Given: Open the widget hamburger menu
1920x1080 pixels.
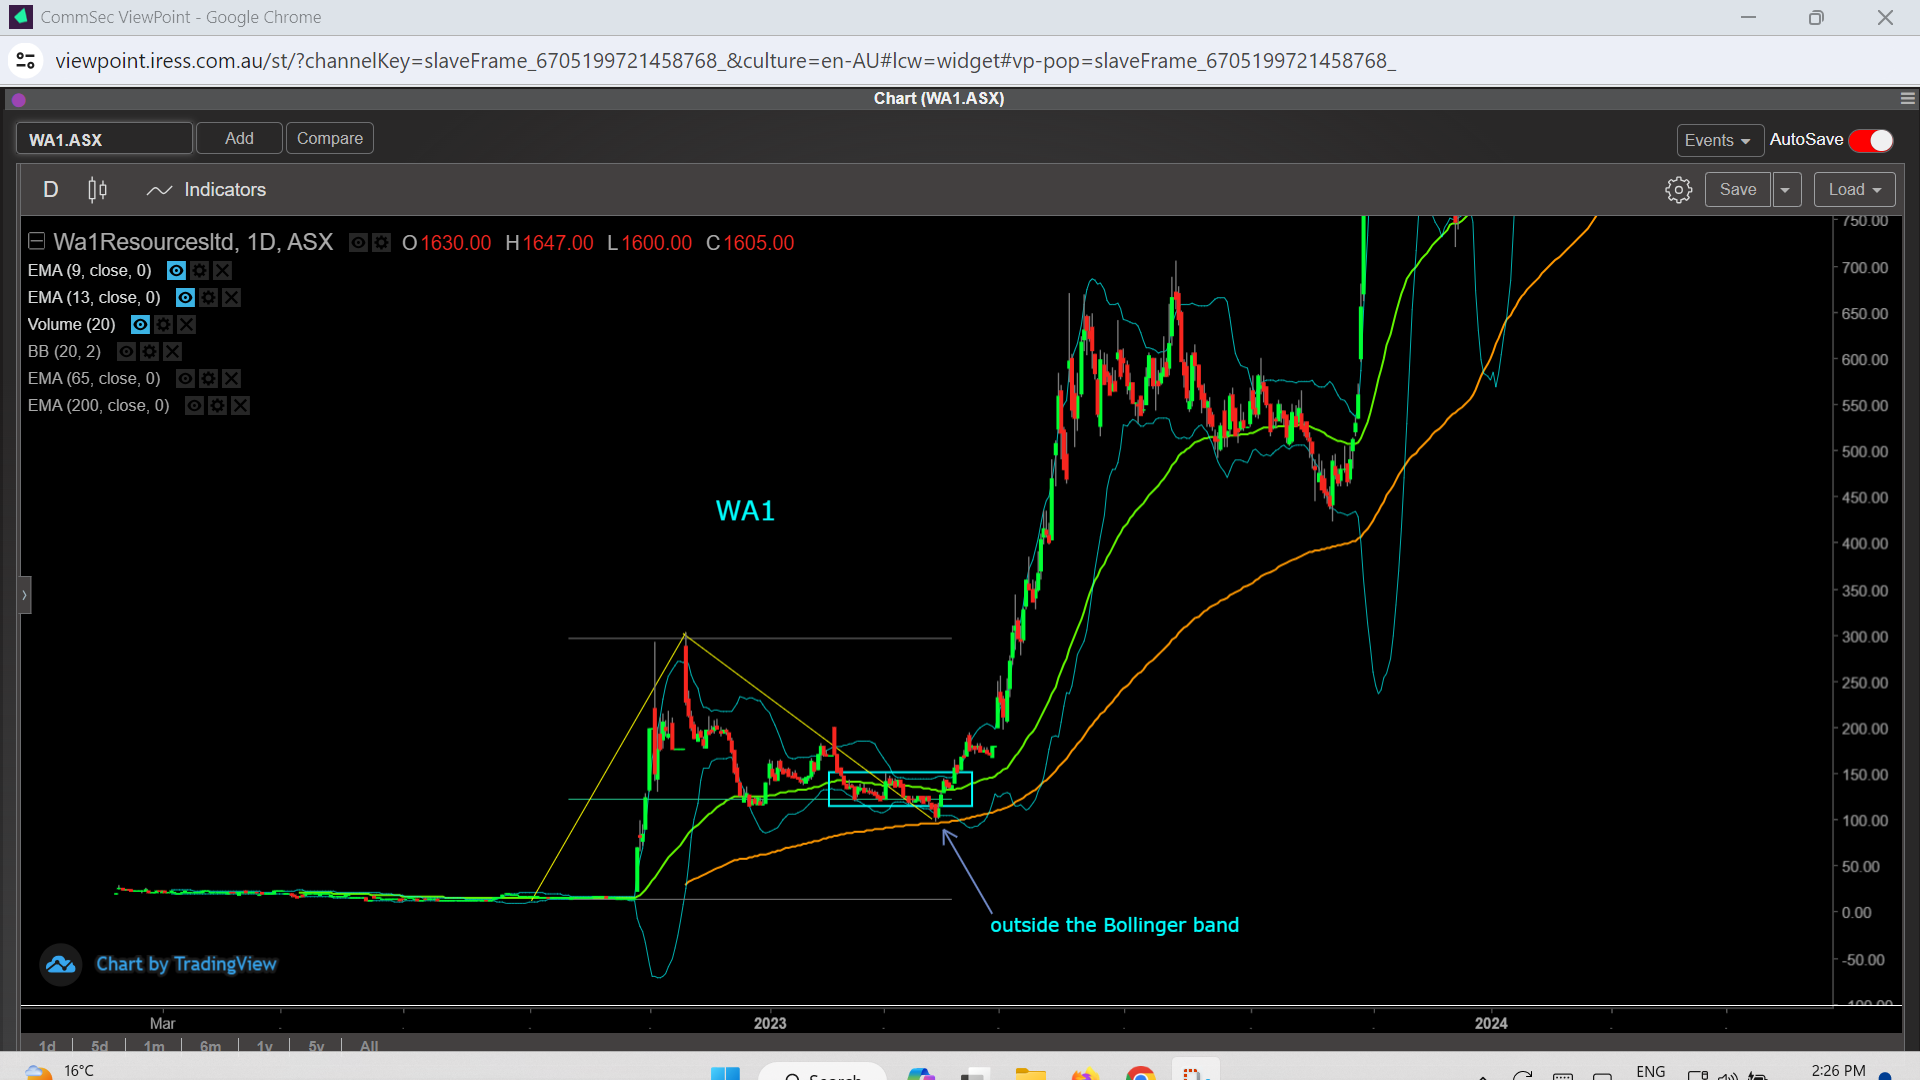Looking at the screenshot, I should point(1907,98).
